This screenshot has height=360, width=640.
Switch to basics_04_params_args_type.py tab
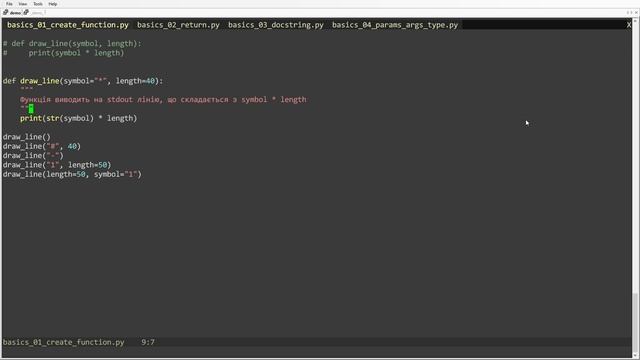pyautogui.click(x=395, y=25)
